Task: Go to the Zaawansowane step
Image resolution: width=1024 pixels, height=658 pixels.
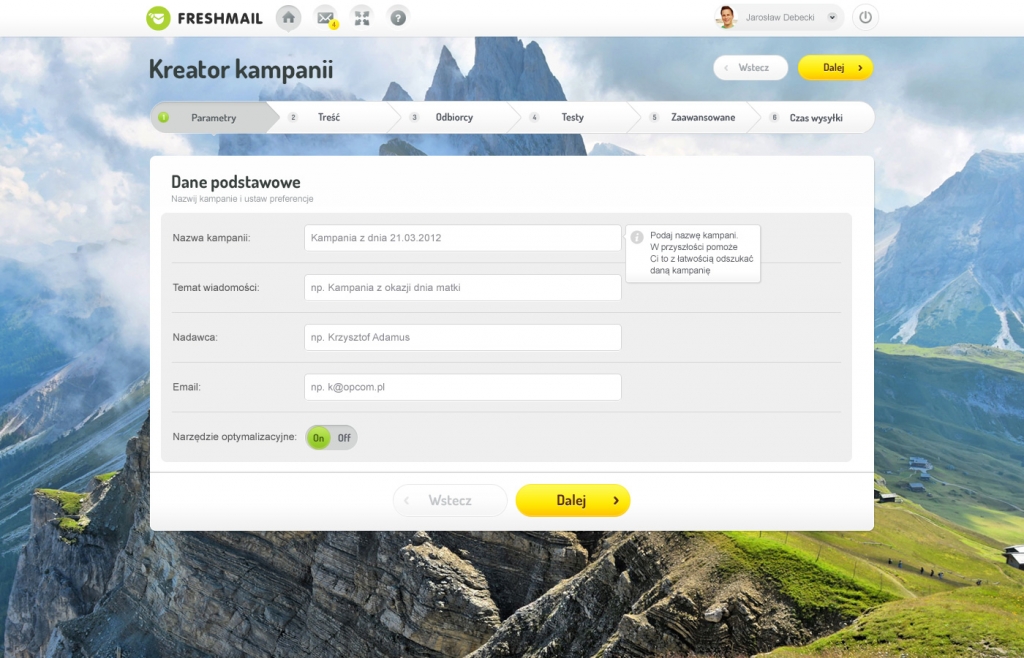Action: tap(703, 117)
